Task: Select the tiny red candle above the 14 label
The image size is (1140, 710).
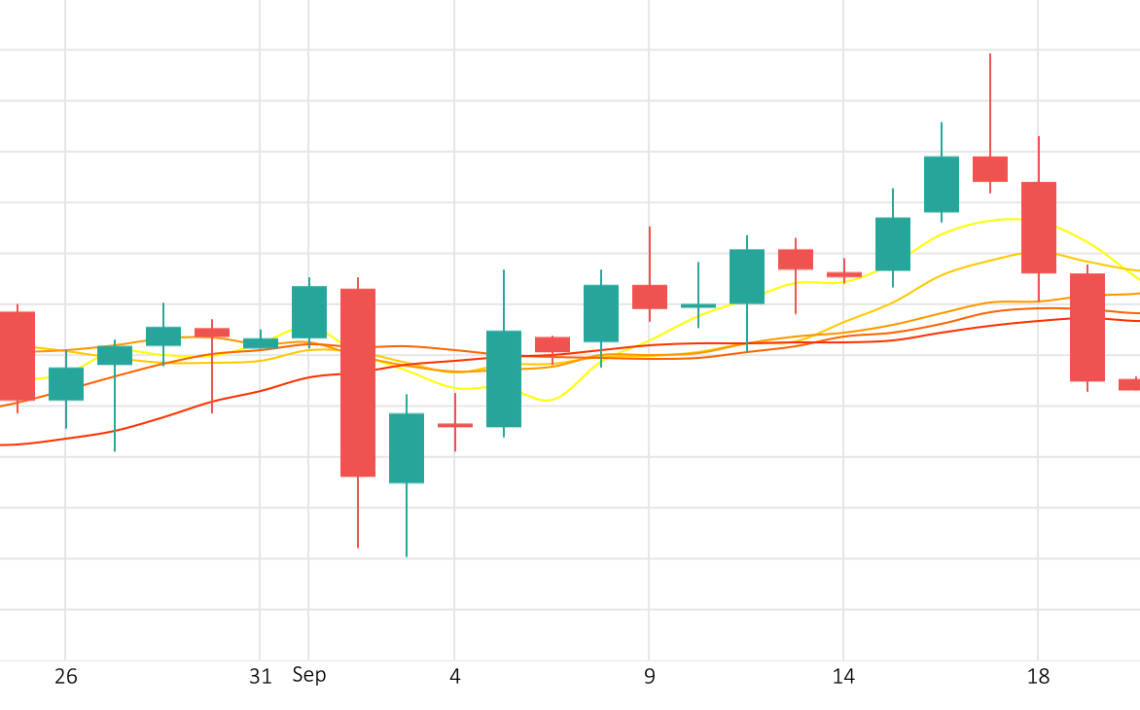Action: pos(844,274)
